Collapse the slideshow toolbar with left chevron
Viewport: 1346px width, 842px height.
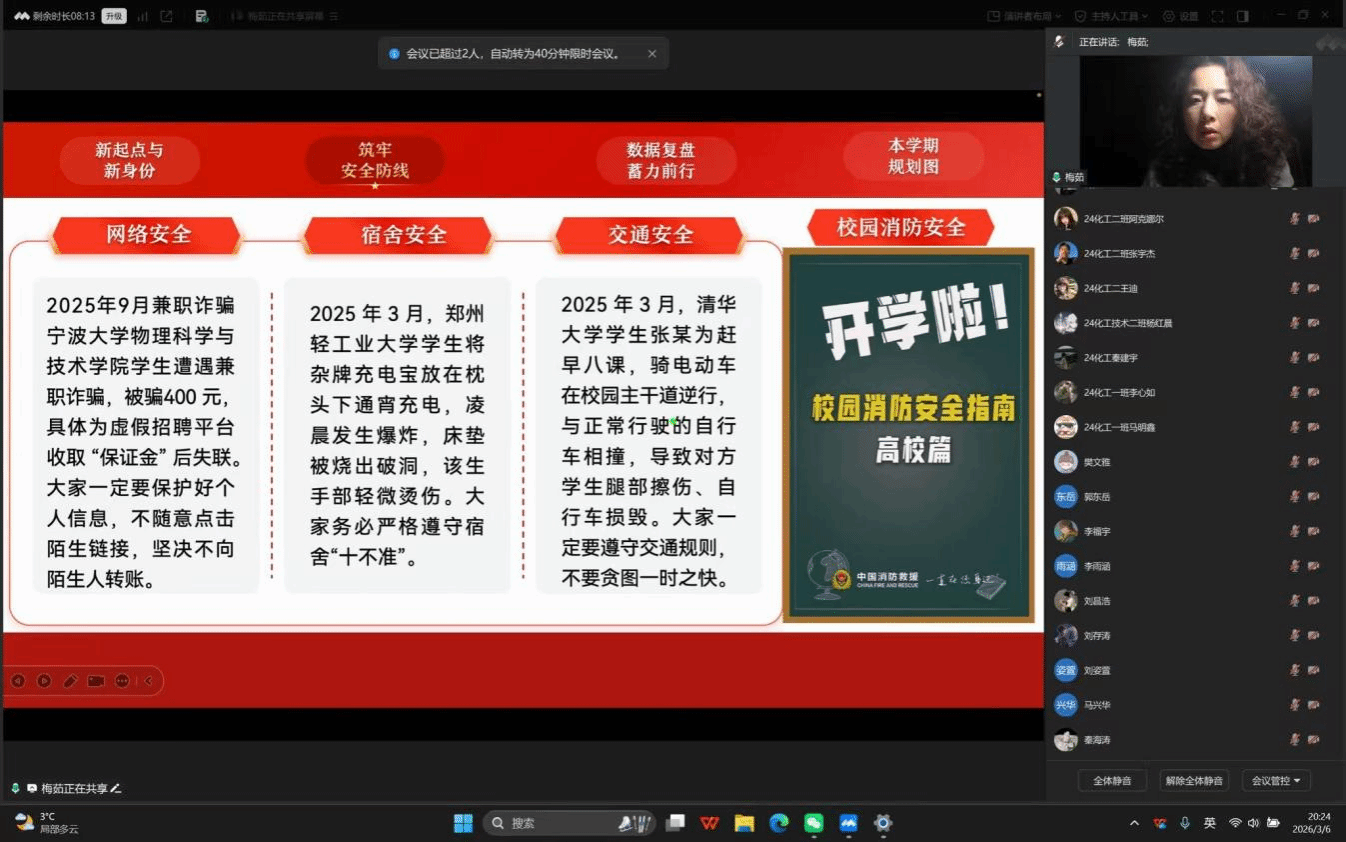148,681
